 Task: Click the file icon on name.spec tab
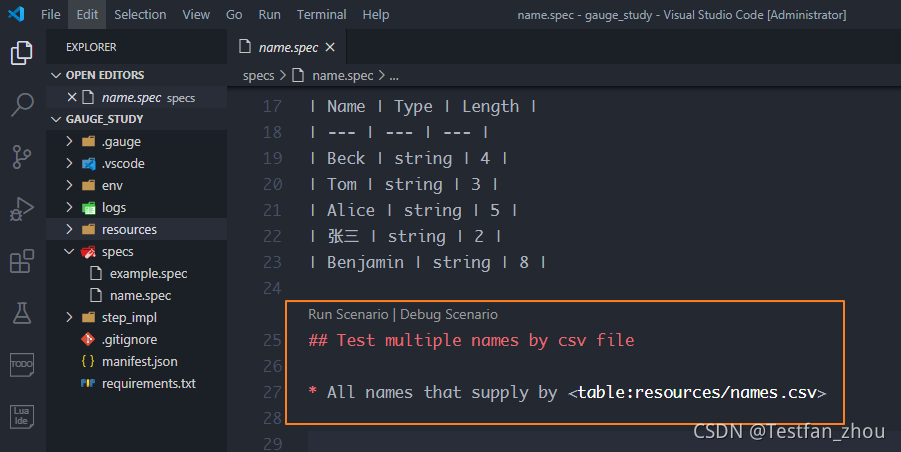tap(245, 47)
